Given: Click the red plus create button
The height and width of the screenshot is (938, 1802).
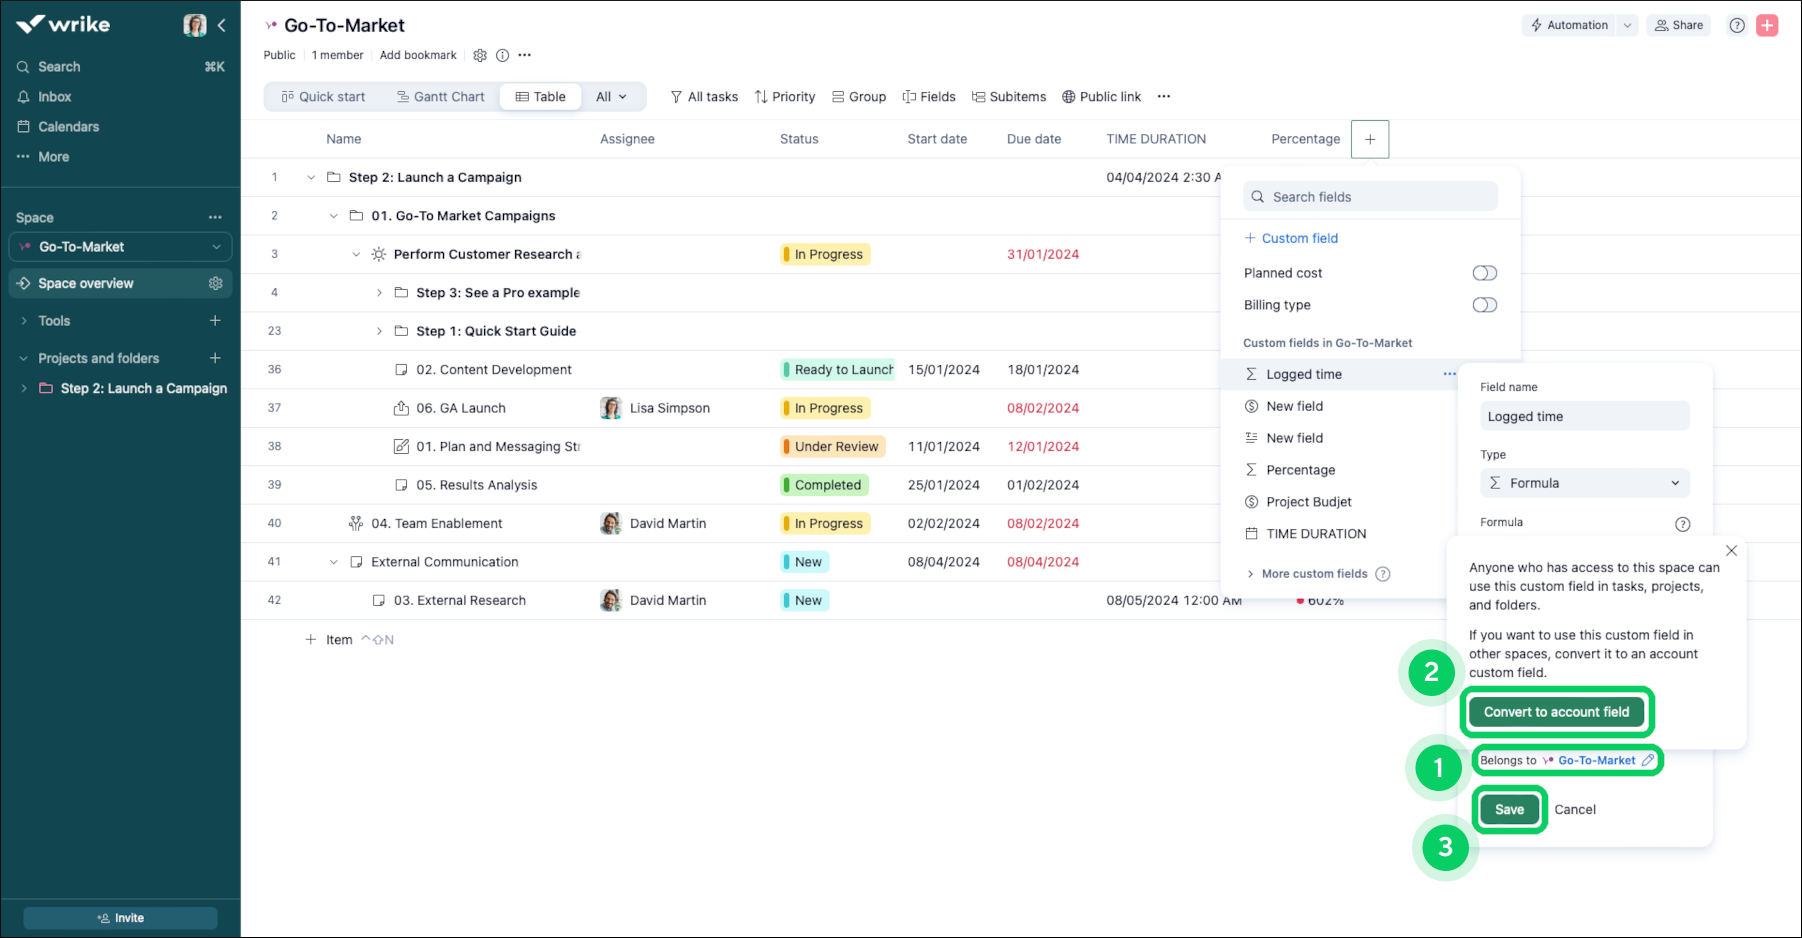Looking at the screenshot, I should click(1767, 26).
